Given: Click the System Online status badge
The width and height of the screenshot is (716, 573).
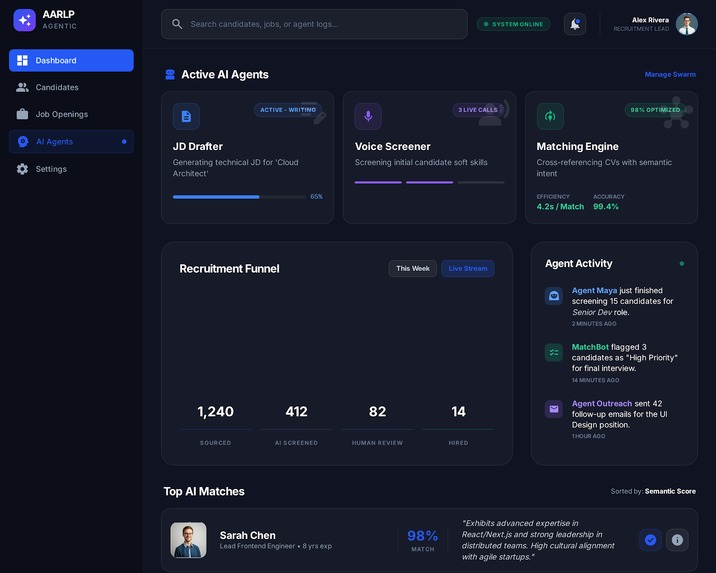Looking at the screenshot, I should point(513,24).
